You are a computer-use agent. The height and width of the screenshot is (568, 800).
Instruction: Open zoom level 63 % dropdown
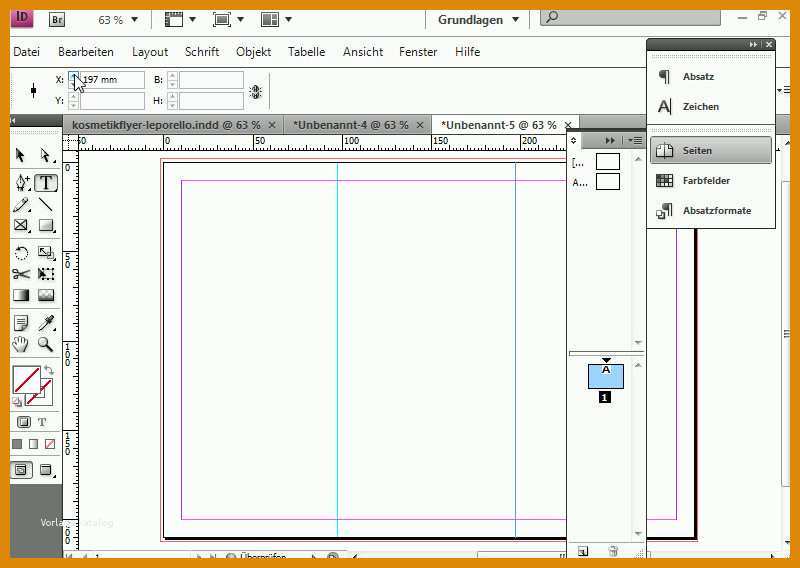135,20
